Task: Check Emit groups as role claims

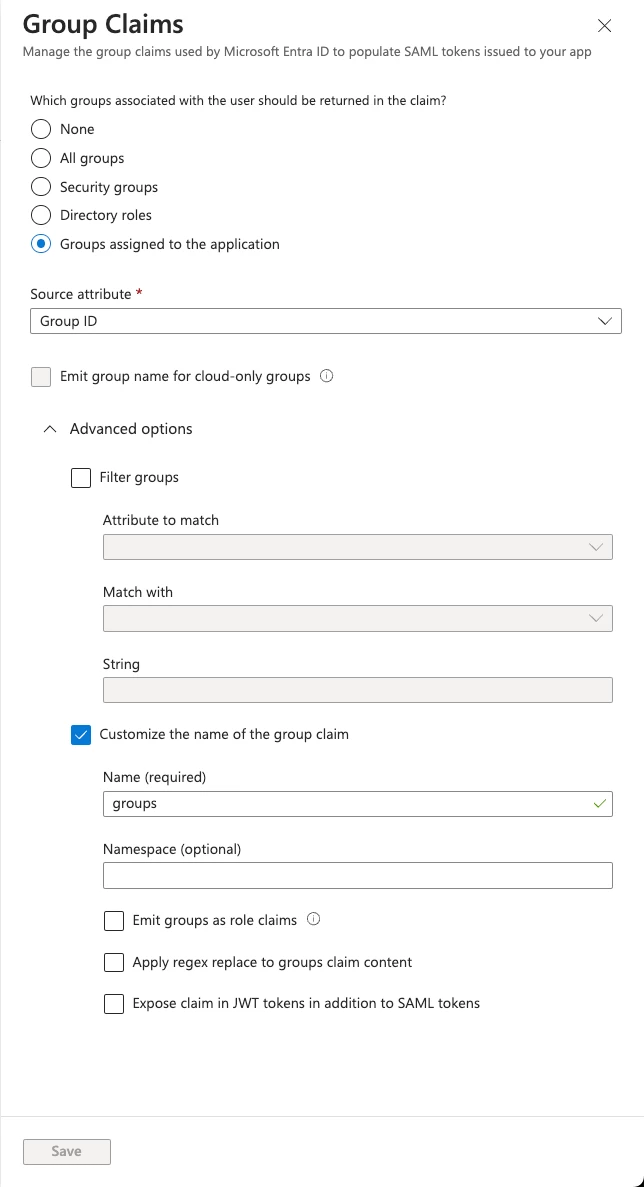Action: coord(114,920)
